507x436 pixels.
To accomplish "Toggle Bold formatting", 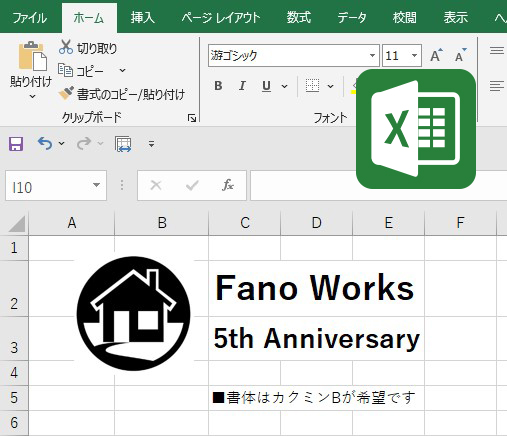I will tap(218, 86).
